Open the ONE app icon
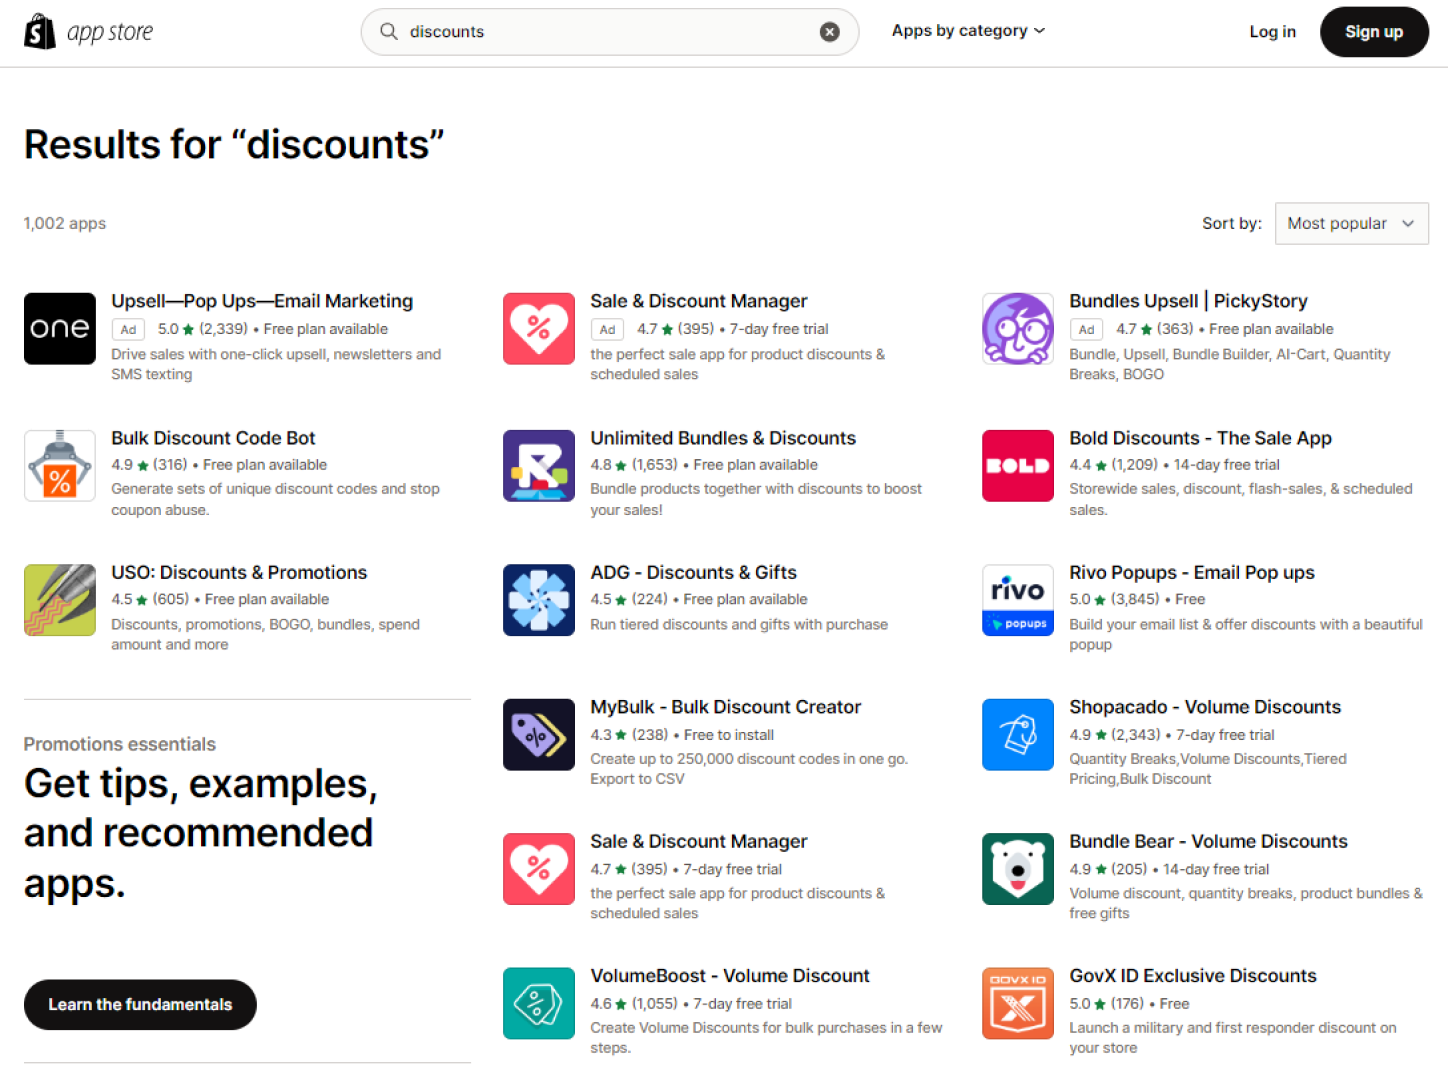 coord(60,329)
